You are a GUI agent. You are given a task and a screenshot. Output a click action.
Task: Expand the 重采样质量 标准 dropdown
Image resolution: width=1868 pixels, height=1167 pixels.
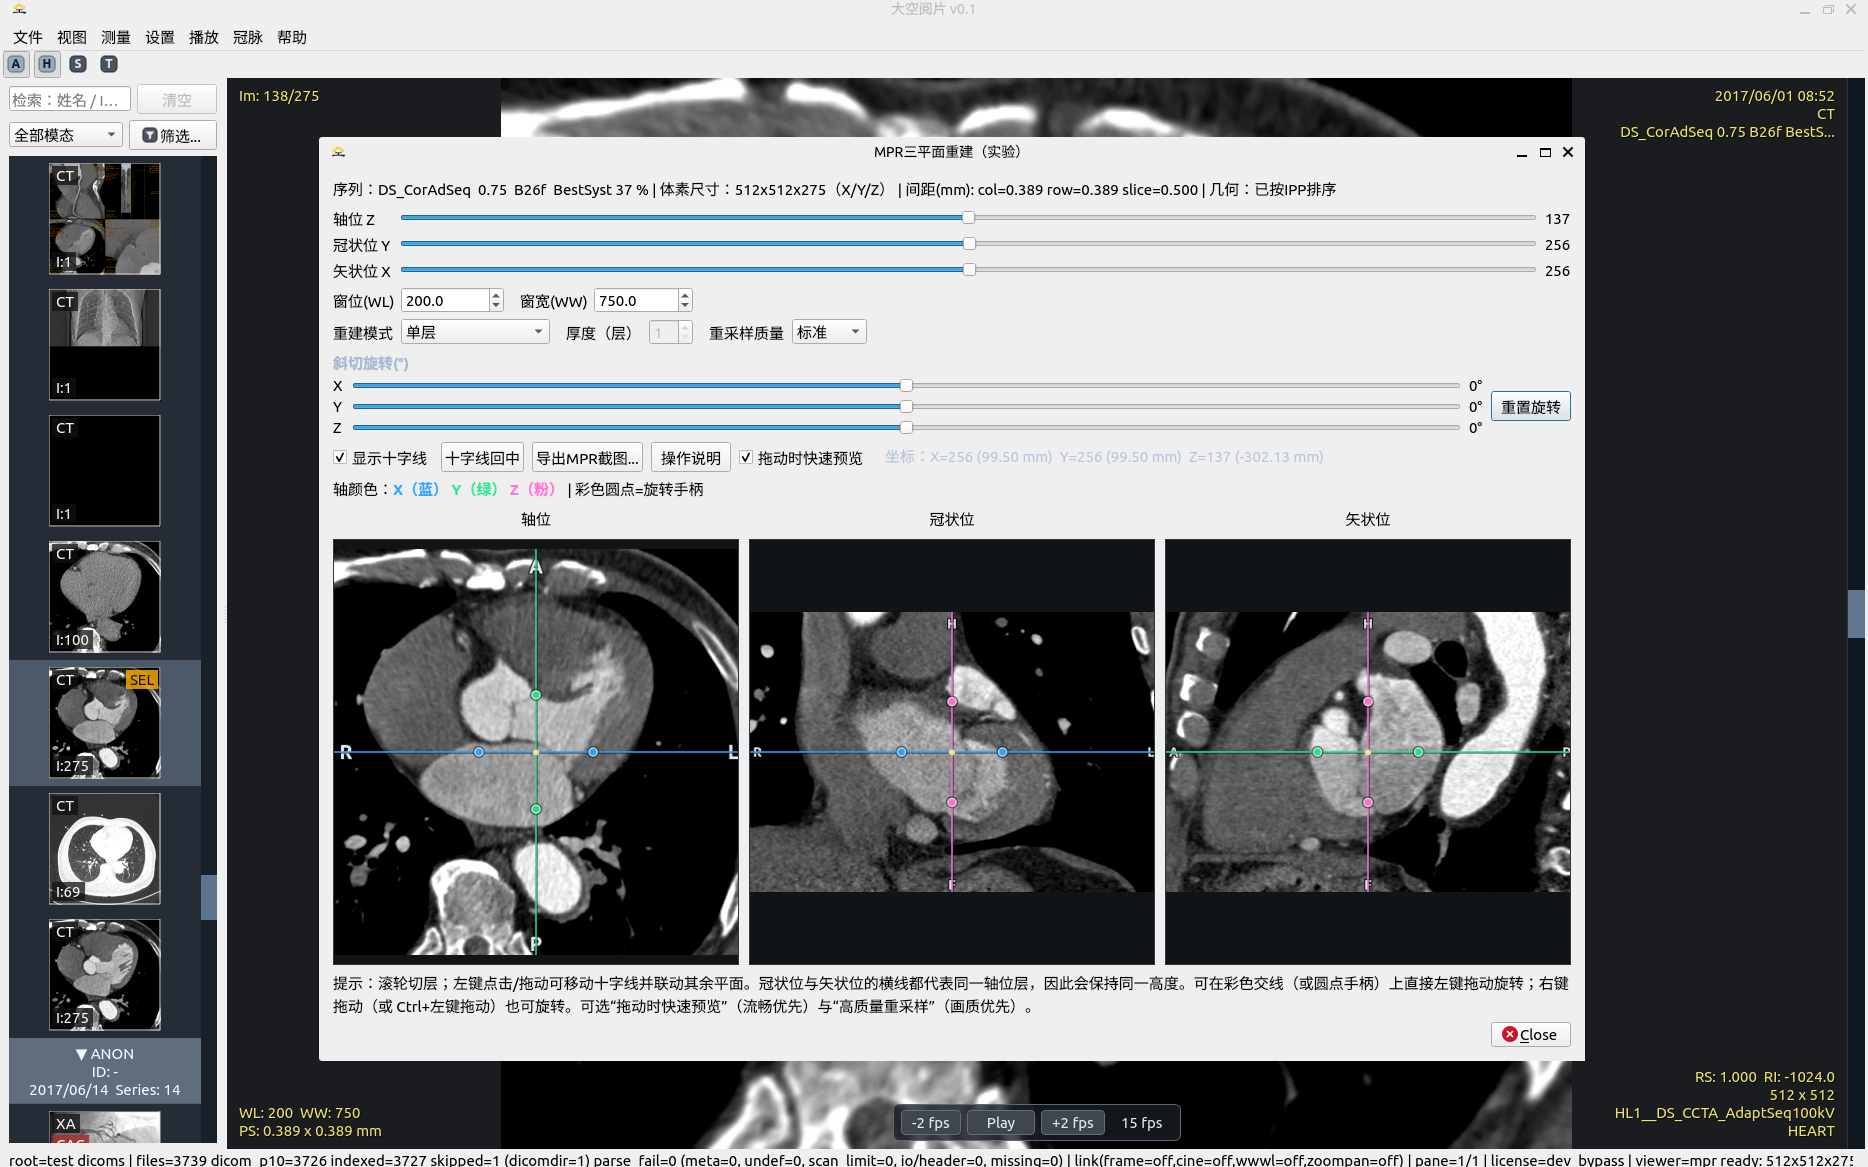click(x=828, y=332)
